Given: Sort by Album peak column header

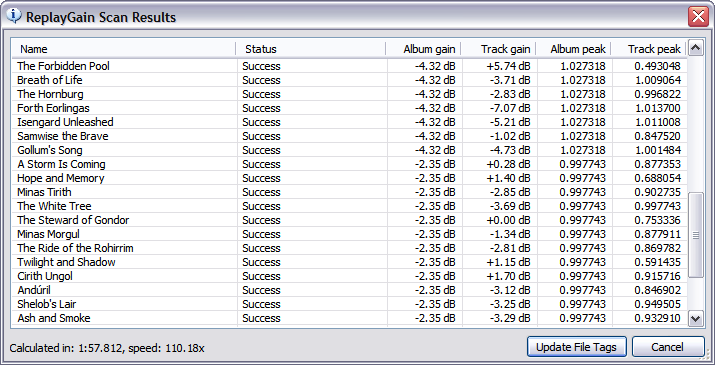Looking at the screenshot, I should 574,49.
